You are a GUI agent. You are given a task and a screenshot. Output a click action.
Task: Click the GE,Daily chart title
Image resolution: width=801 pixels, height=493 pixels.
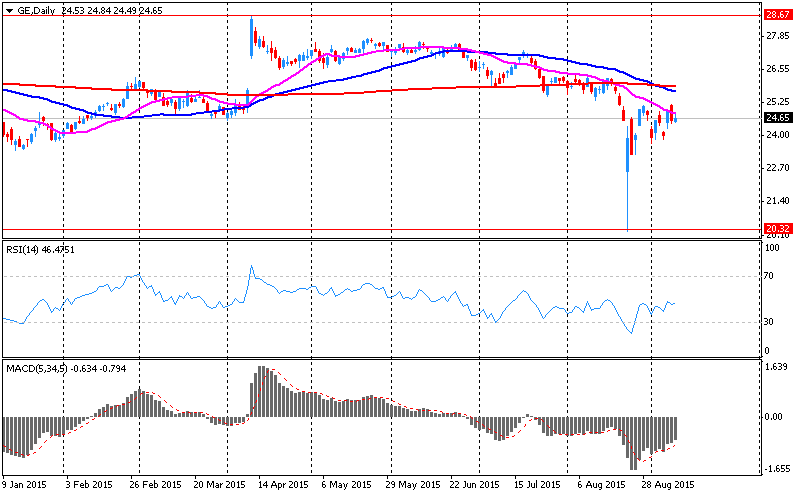coord(36,10)
